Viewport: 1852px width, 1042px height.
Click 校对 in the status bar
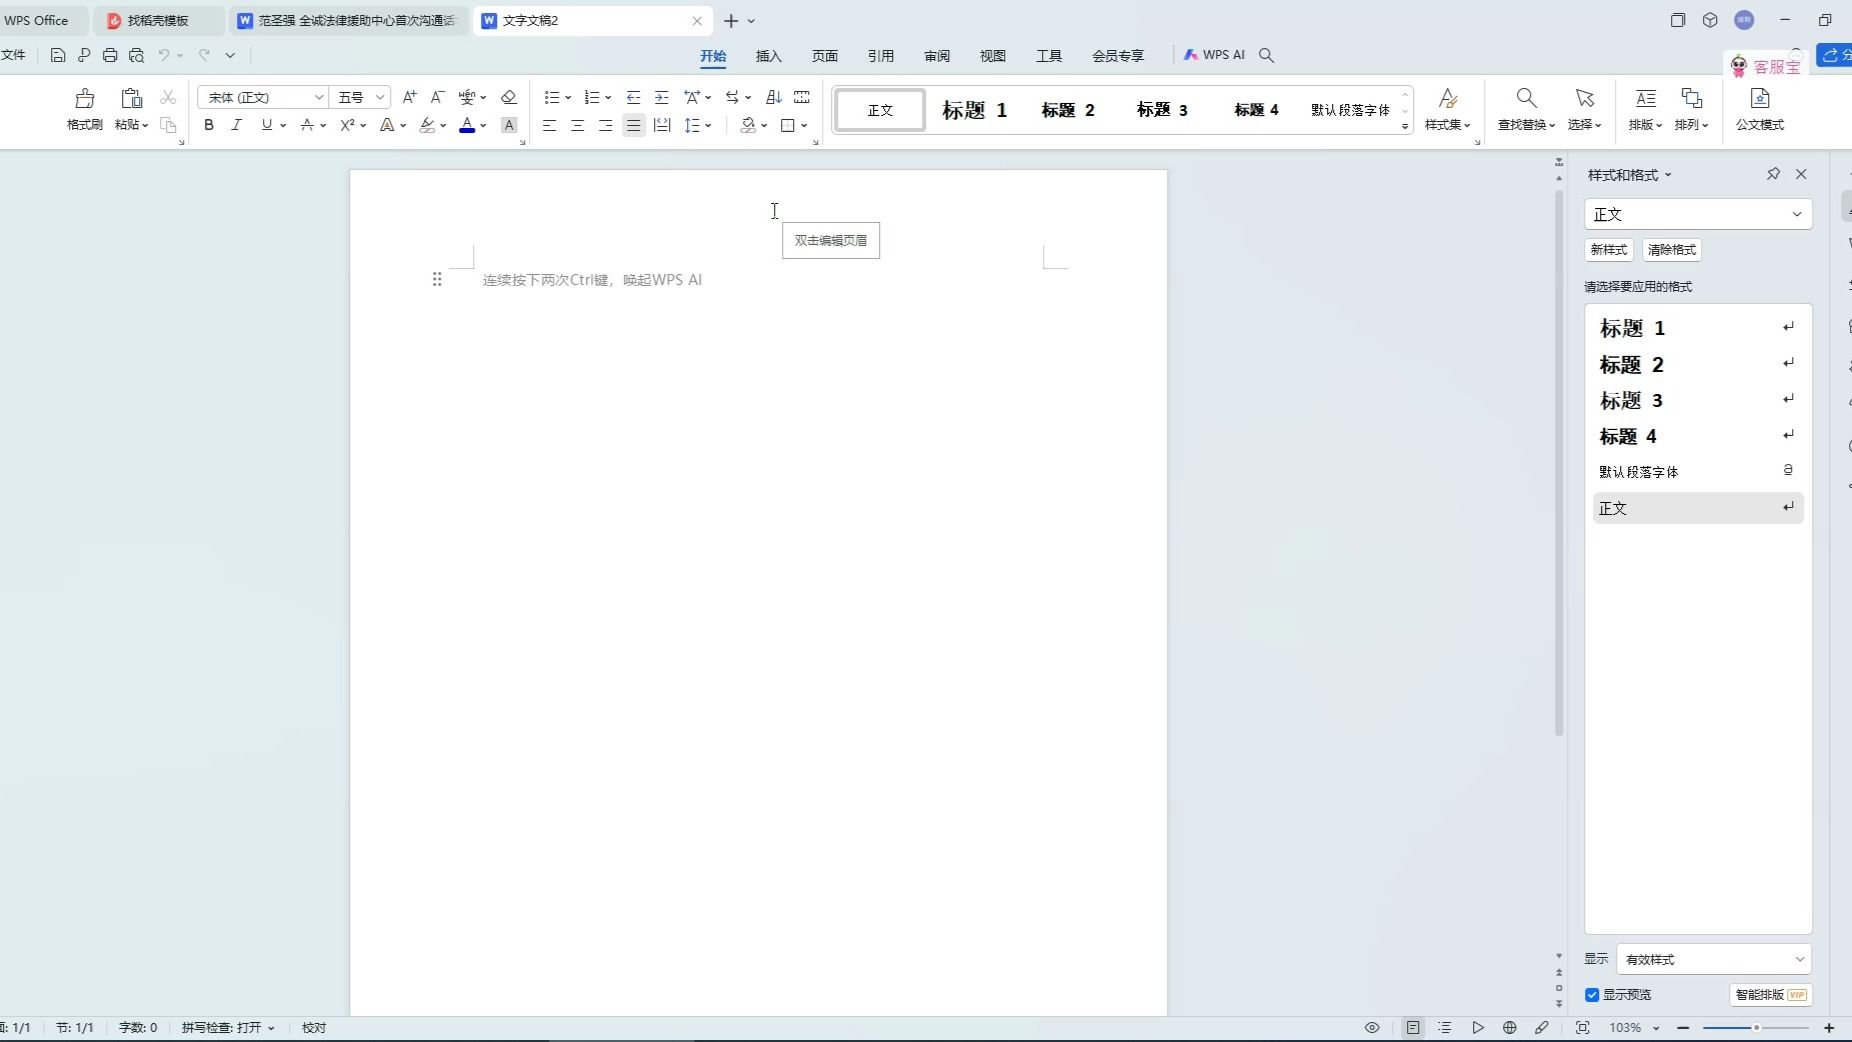[x=314, y=1027]
